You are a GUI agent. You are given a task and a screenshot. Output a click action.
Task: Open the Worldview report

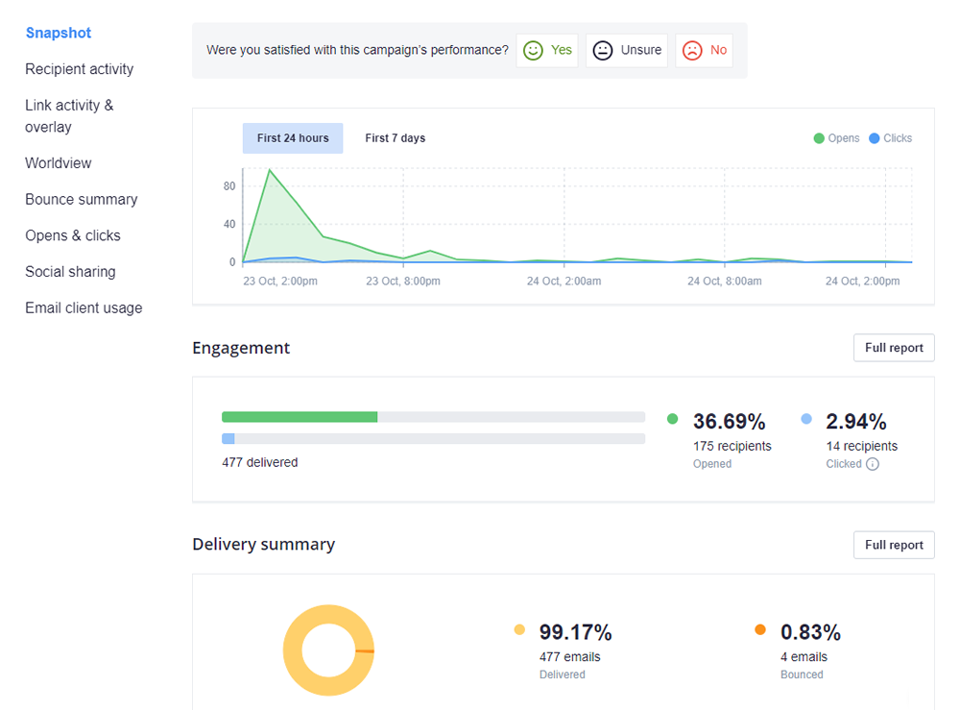(x=58, y=163)
